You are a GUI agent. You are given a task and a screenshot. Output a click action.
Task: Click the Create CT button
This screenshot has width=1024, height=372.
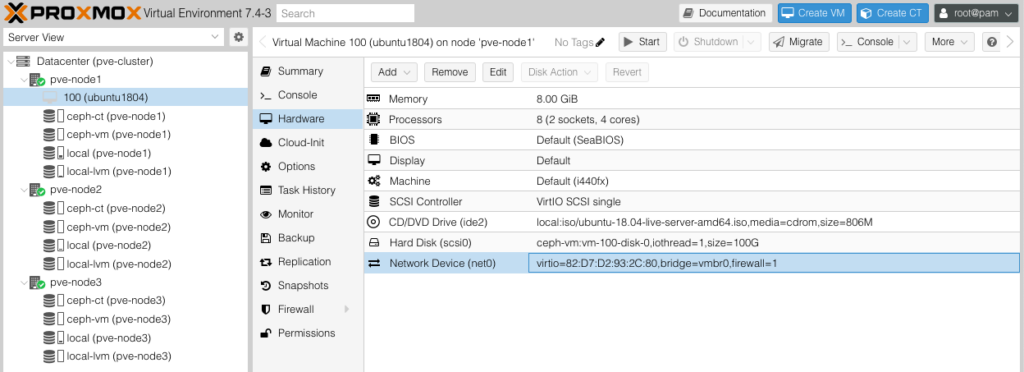(x=893, y=13)
